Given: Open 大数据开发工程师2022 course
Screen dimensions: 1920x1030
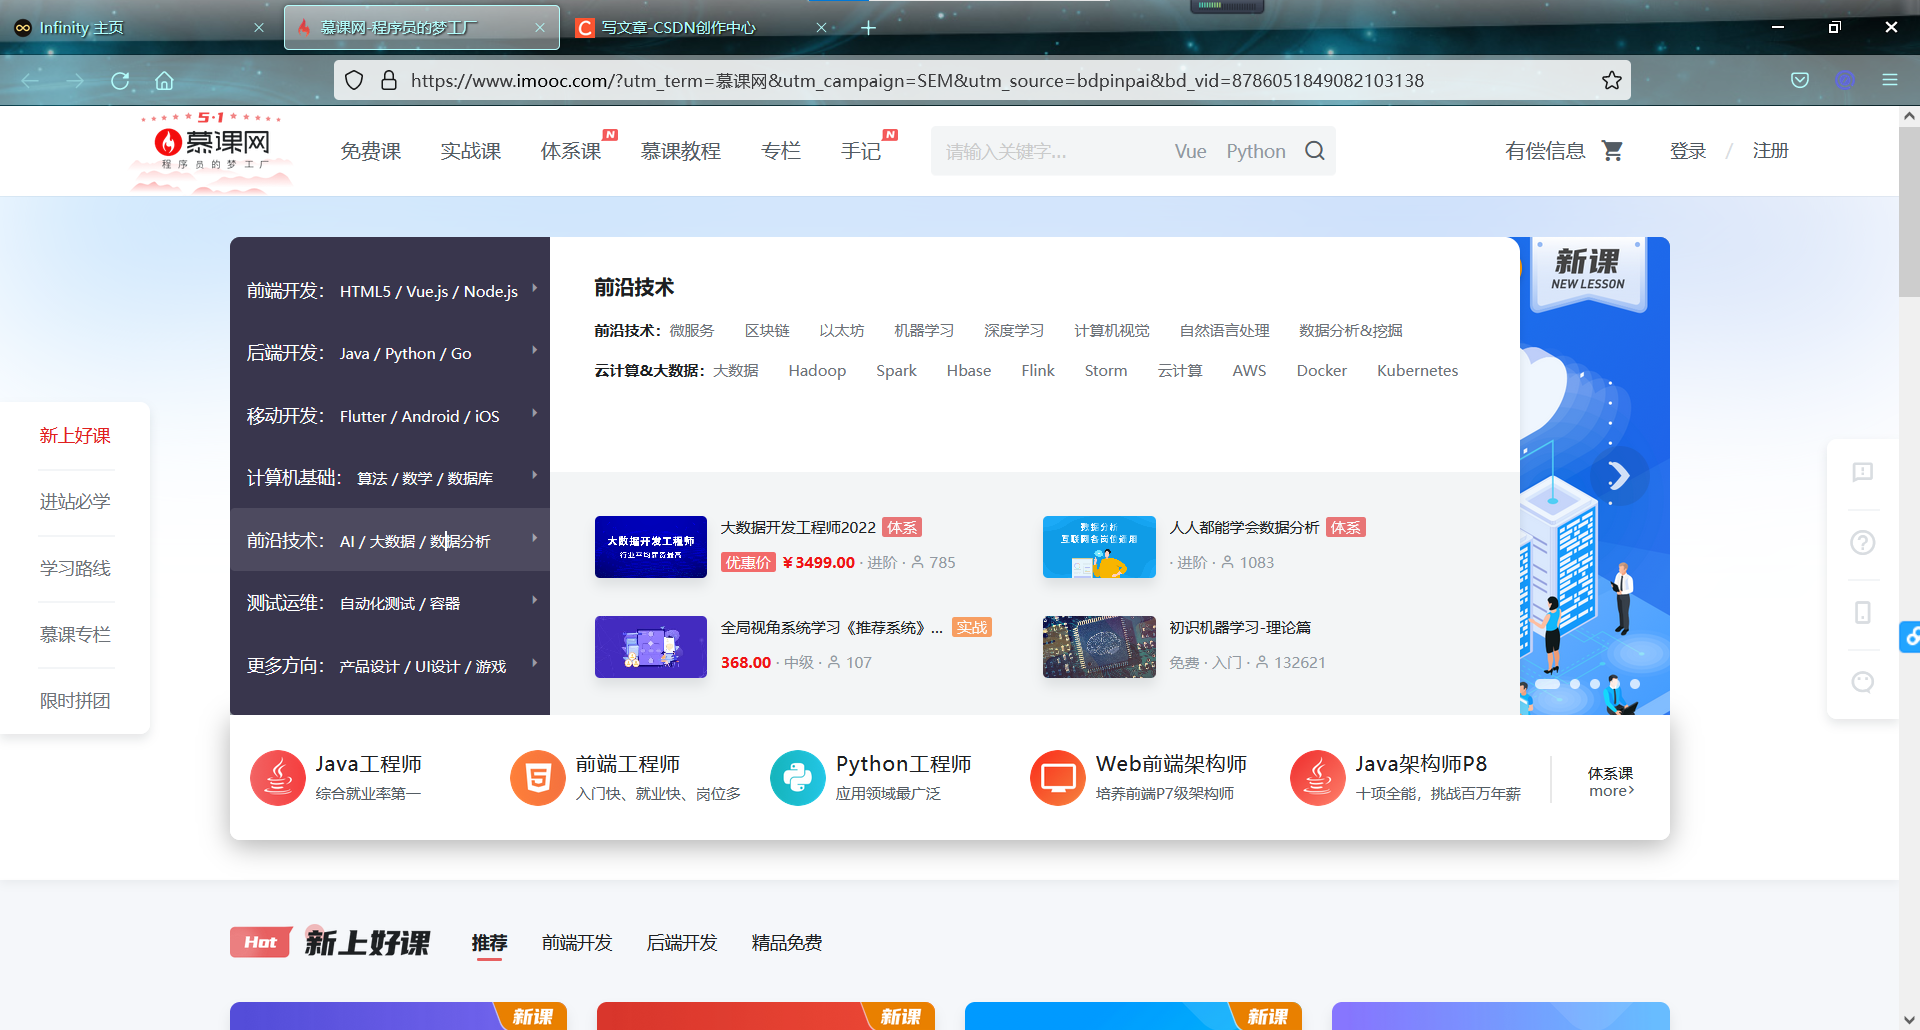Looking at the screenshot, I should coord(798,527).
